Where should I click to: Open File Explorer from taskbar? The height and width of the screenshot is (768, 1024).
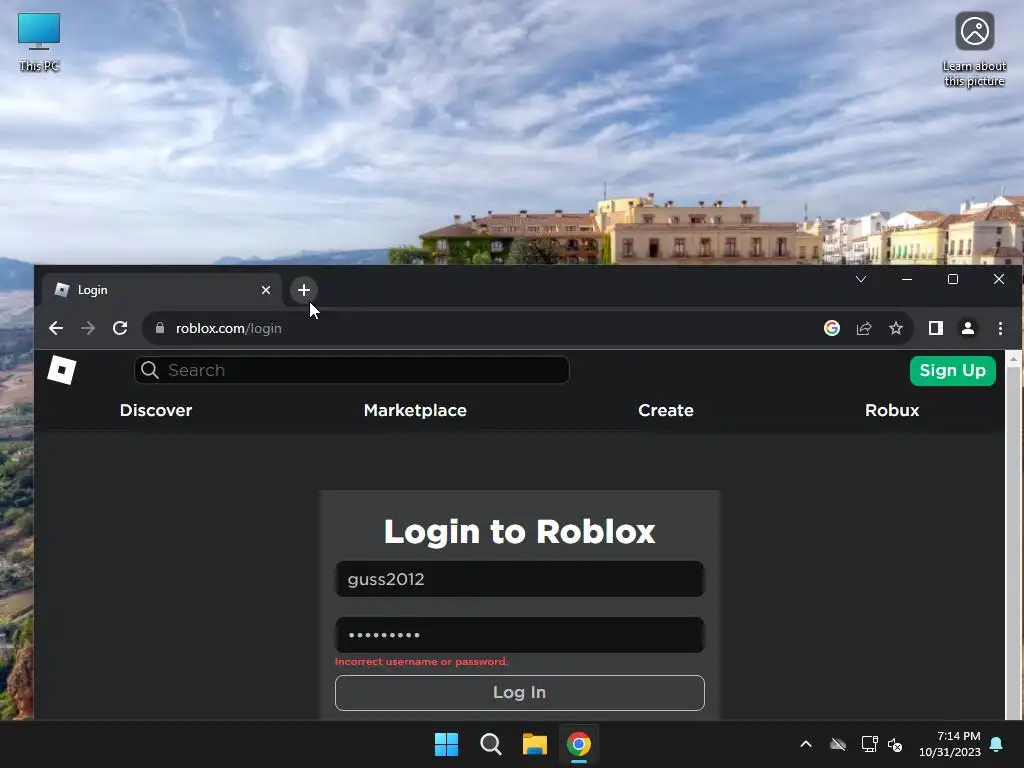[x=535, y=744]
